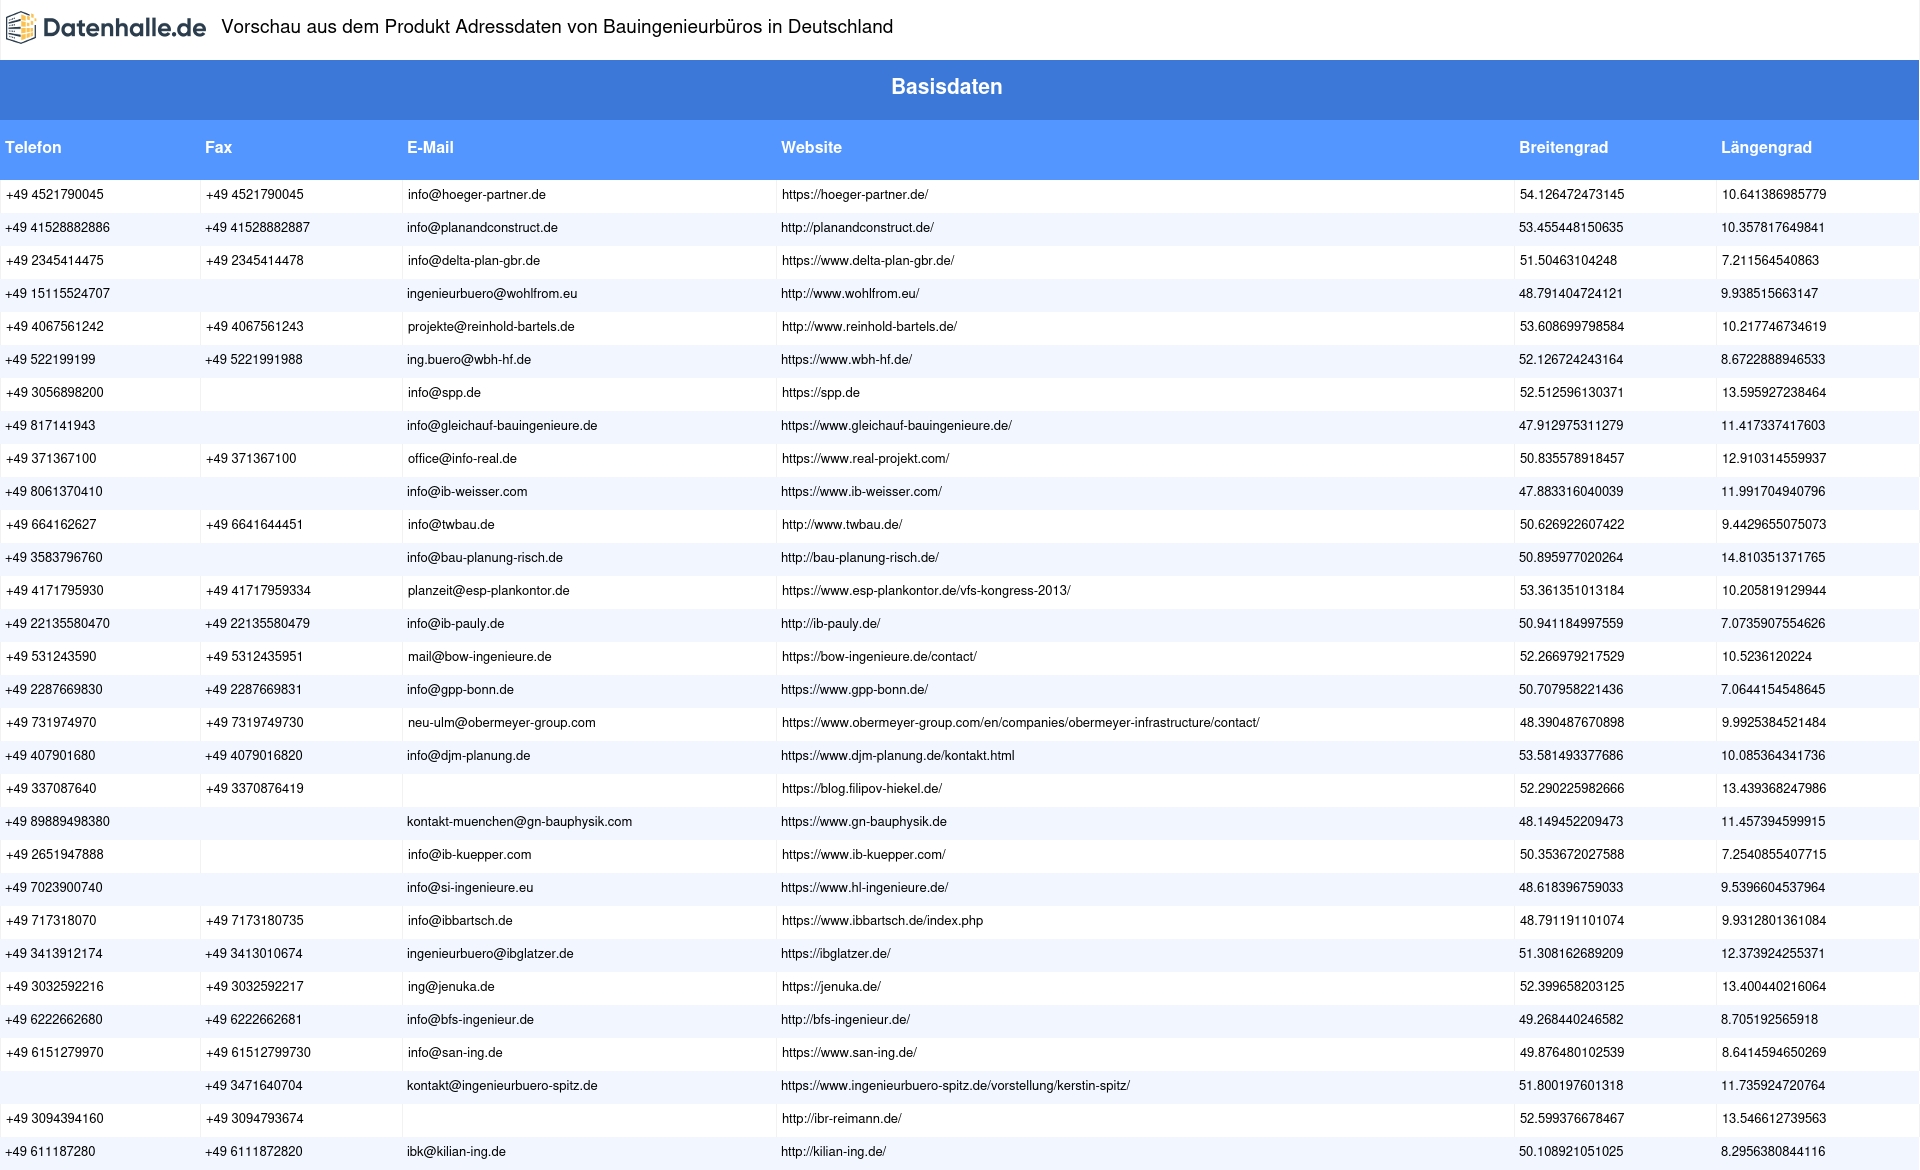Viewport: 1920px width, 1170px height.
Task: Click website http://ibr-reimann.de/
Action: (x=842, y=1119)
